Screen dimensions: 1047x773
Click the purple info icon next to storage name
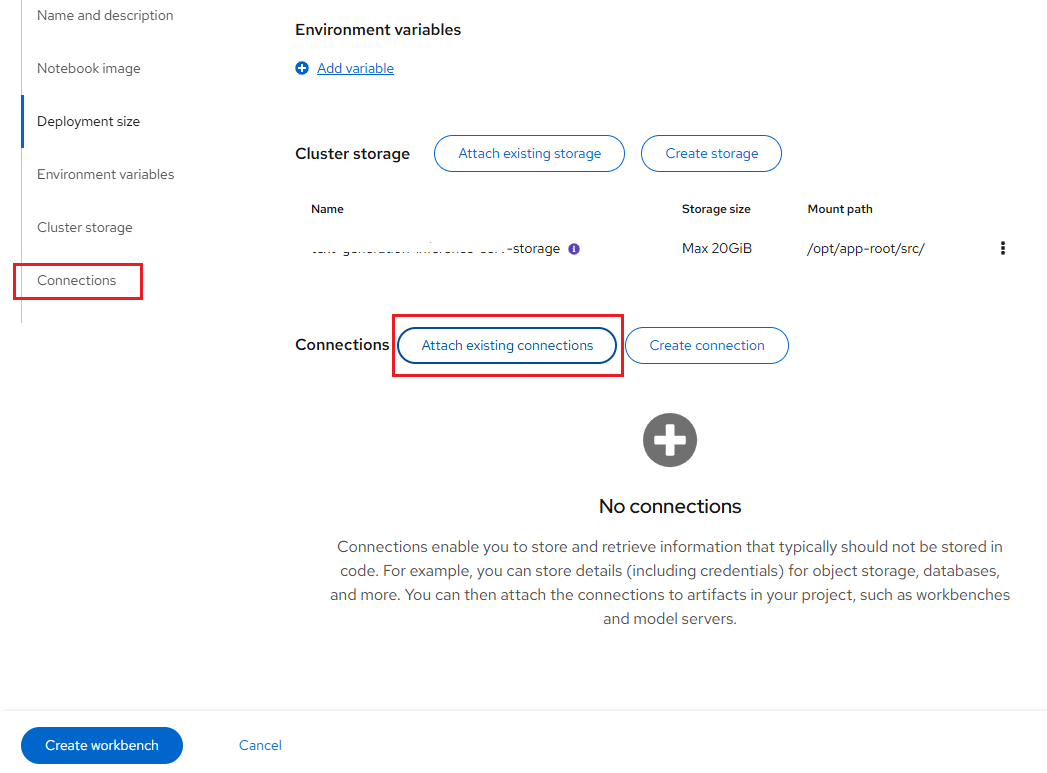pos(574,249)
